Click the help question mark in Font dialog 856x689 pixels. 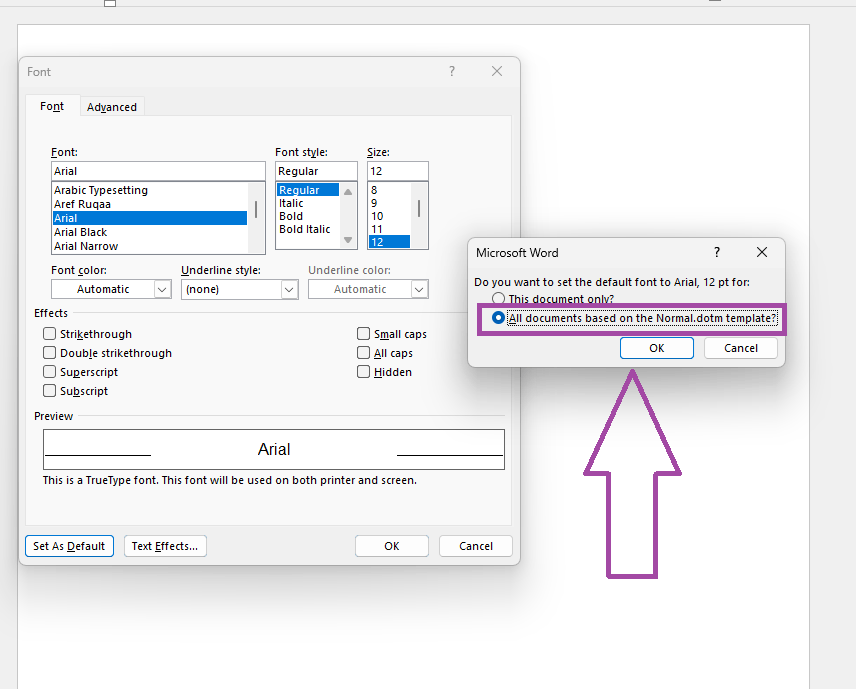tap(451, 71)
